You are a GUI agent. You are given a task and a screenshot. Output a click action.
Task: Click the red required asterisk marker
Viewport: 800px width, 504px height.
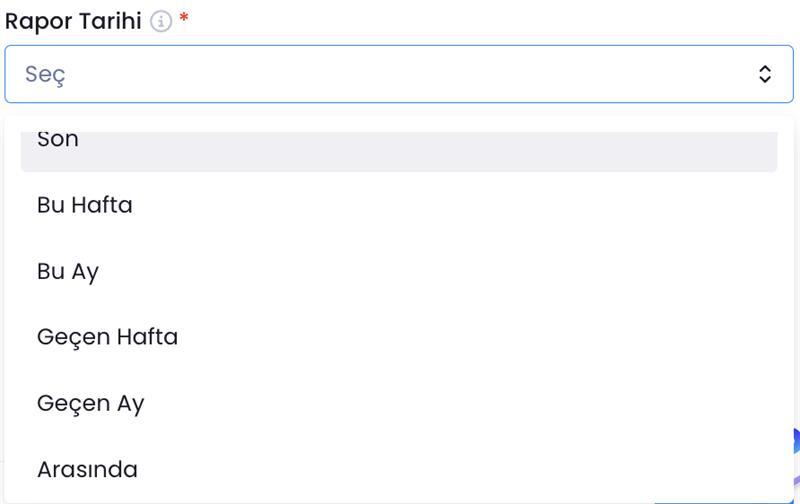point(184,19)
